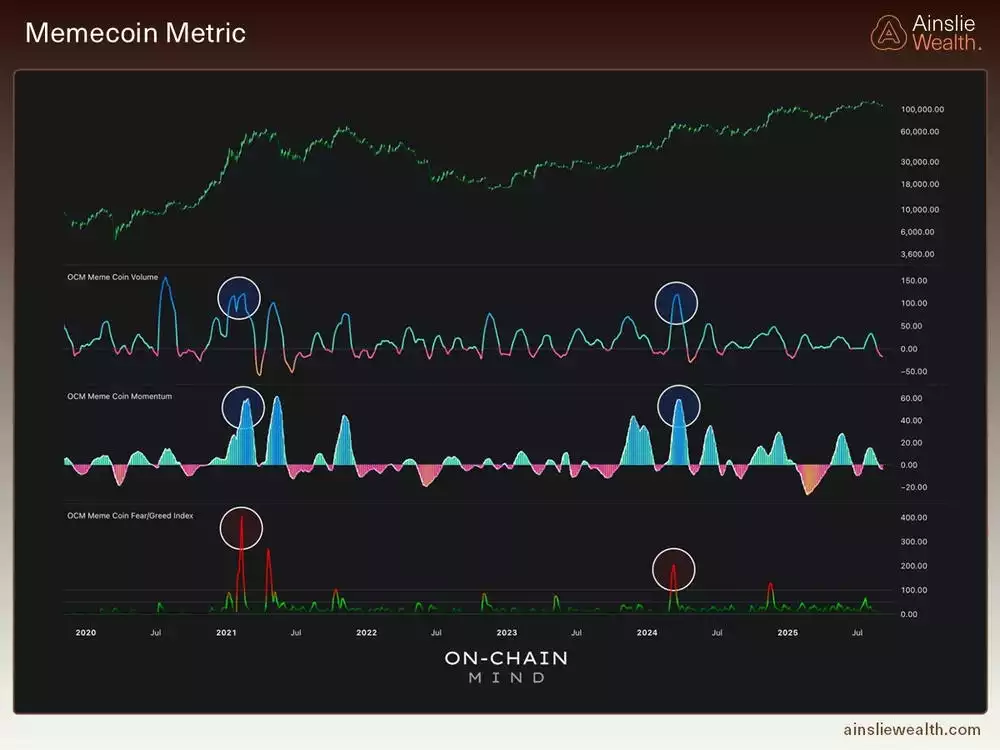
Task: Select the circled 2024 Fear/Greed peak
Action: coord(673,568)
